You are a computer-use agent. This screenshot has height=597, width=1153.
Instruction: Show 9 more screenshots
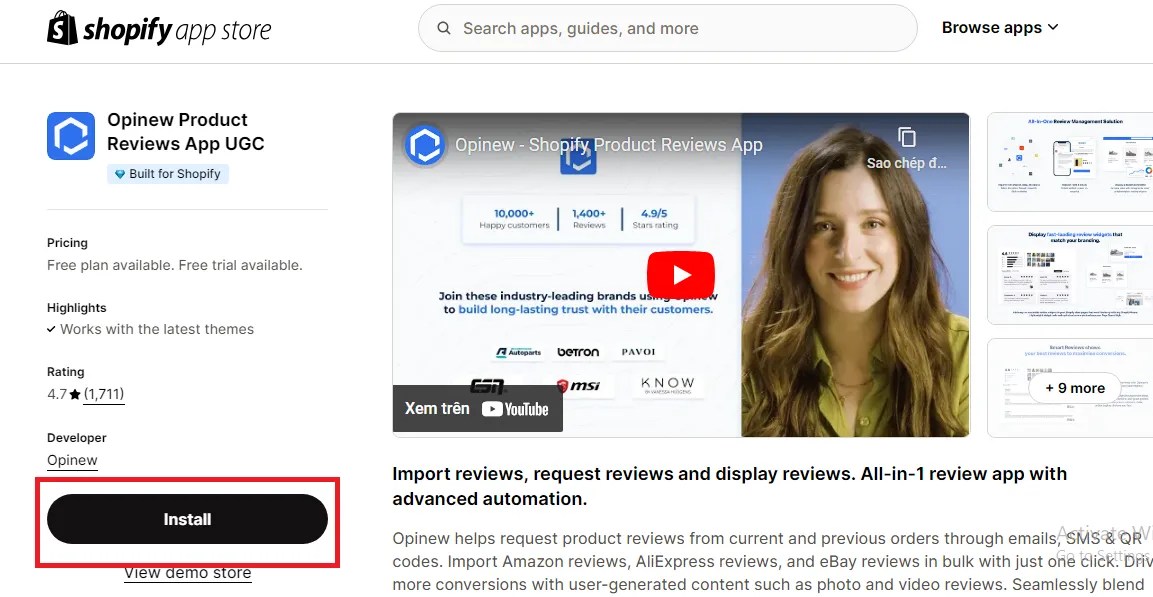1075,388
